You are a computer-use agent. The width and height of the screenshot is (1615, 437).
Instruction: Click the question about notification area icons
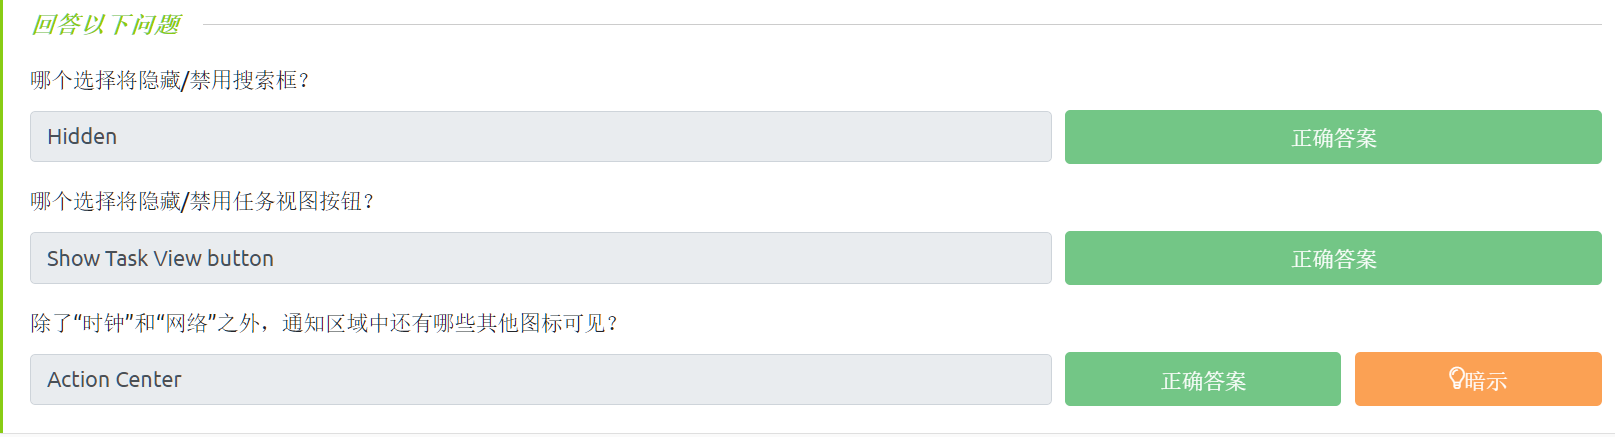coord(325,323)
